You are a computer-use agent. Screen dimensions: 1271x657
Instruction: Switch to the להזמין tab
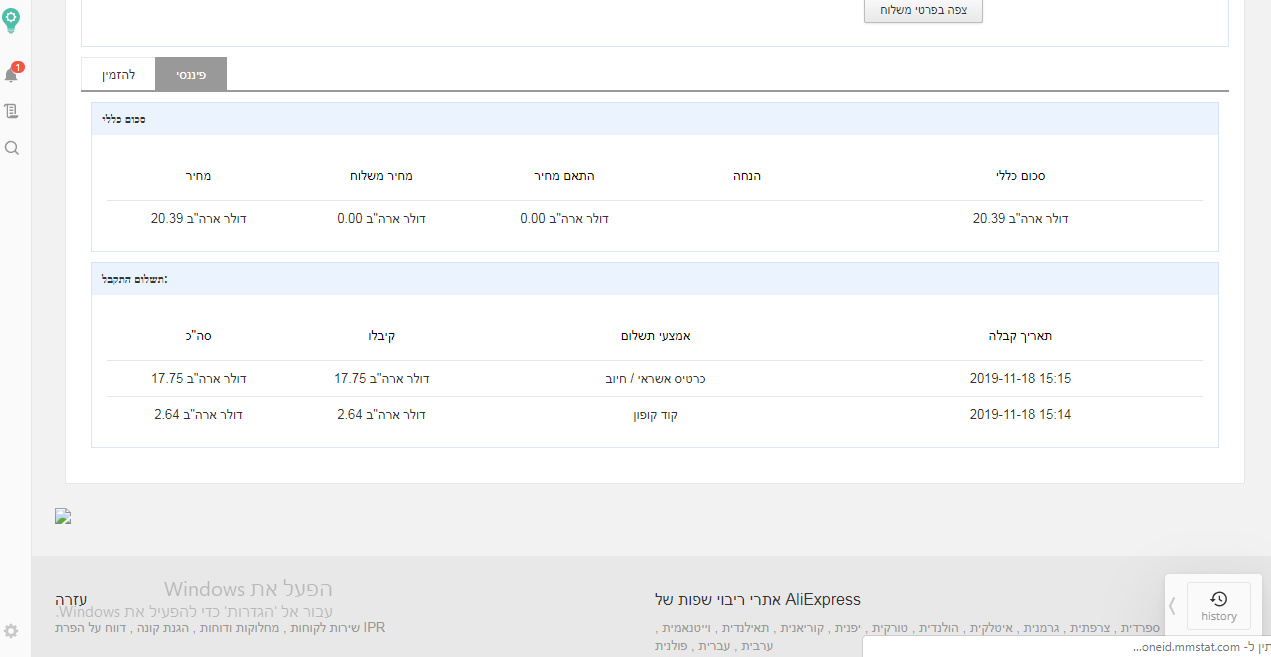click(x=119, y=73)
